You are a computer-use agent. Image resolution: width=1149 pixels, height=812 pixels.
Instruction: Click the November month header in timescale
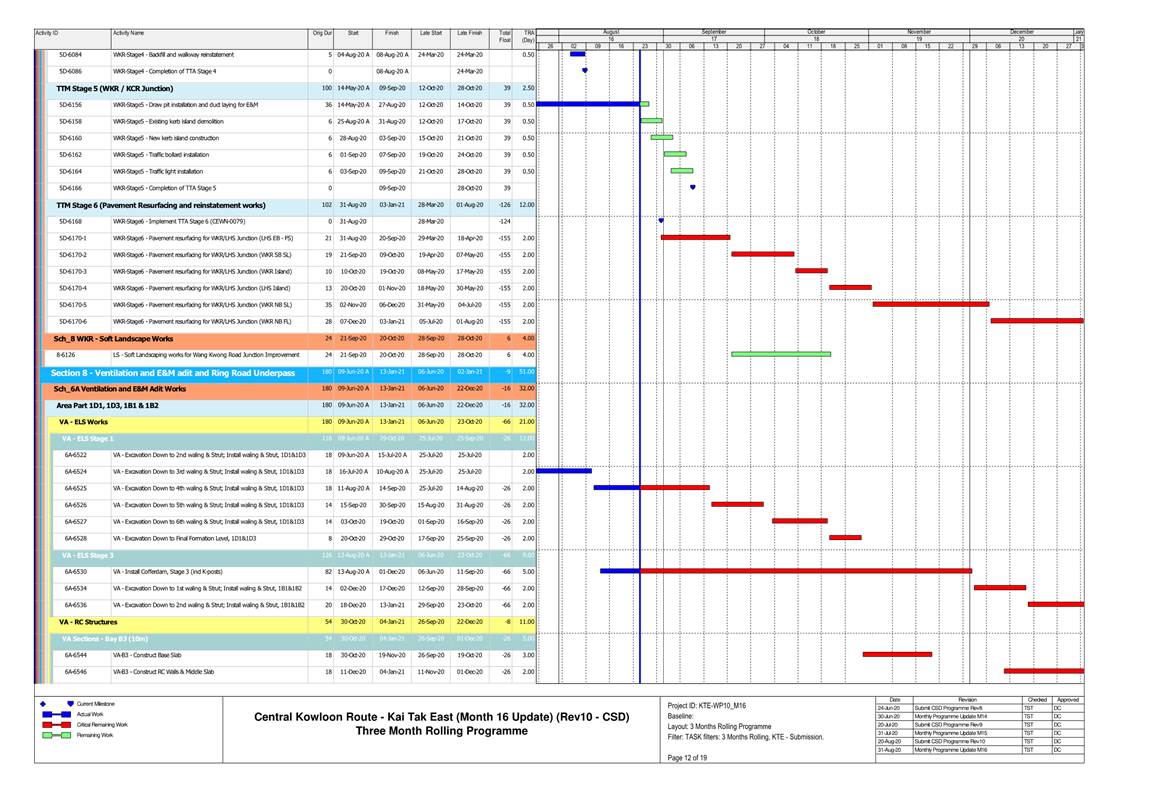918,32
